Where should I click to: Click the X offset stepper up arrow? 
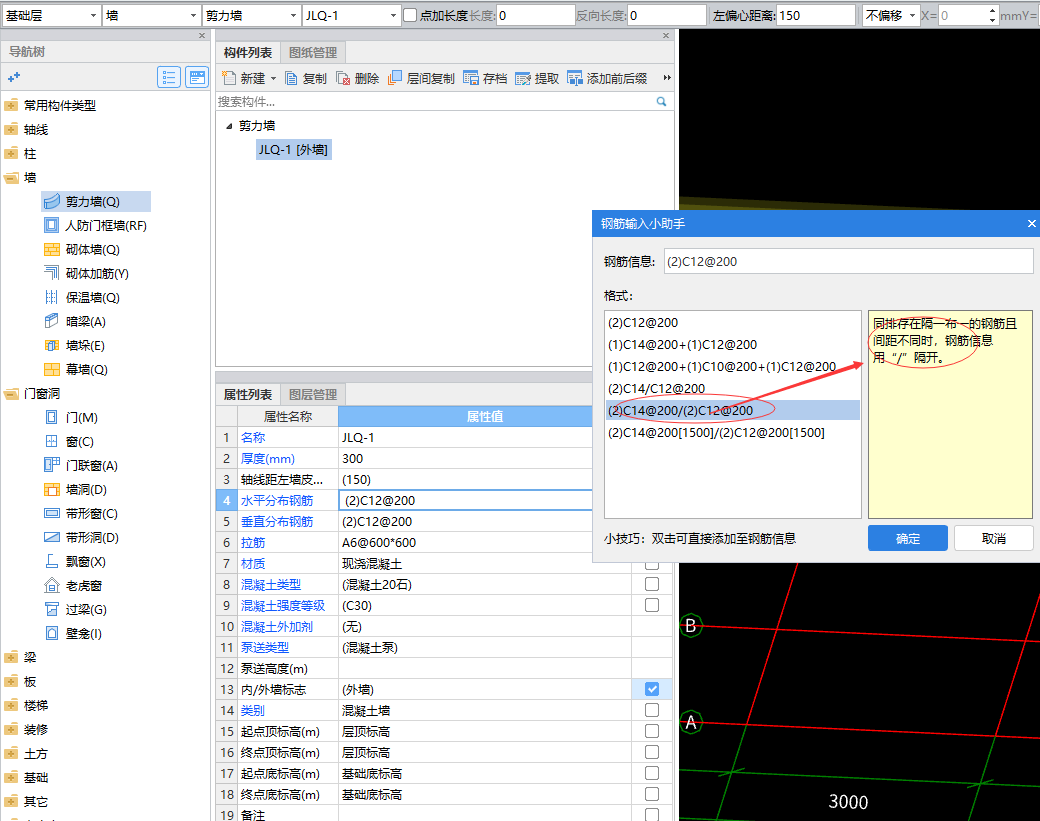click(x=992, y=11)
